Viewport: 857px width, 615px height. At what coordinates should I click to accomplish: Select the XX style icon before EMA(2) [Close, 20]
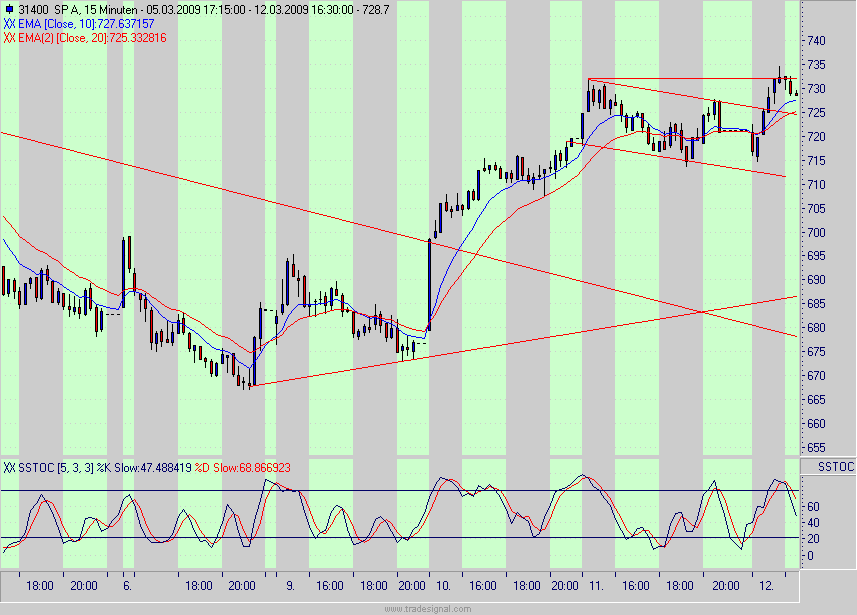(9, 34)
